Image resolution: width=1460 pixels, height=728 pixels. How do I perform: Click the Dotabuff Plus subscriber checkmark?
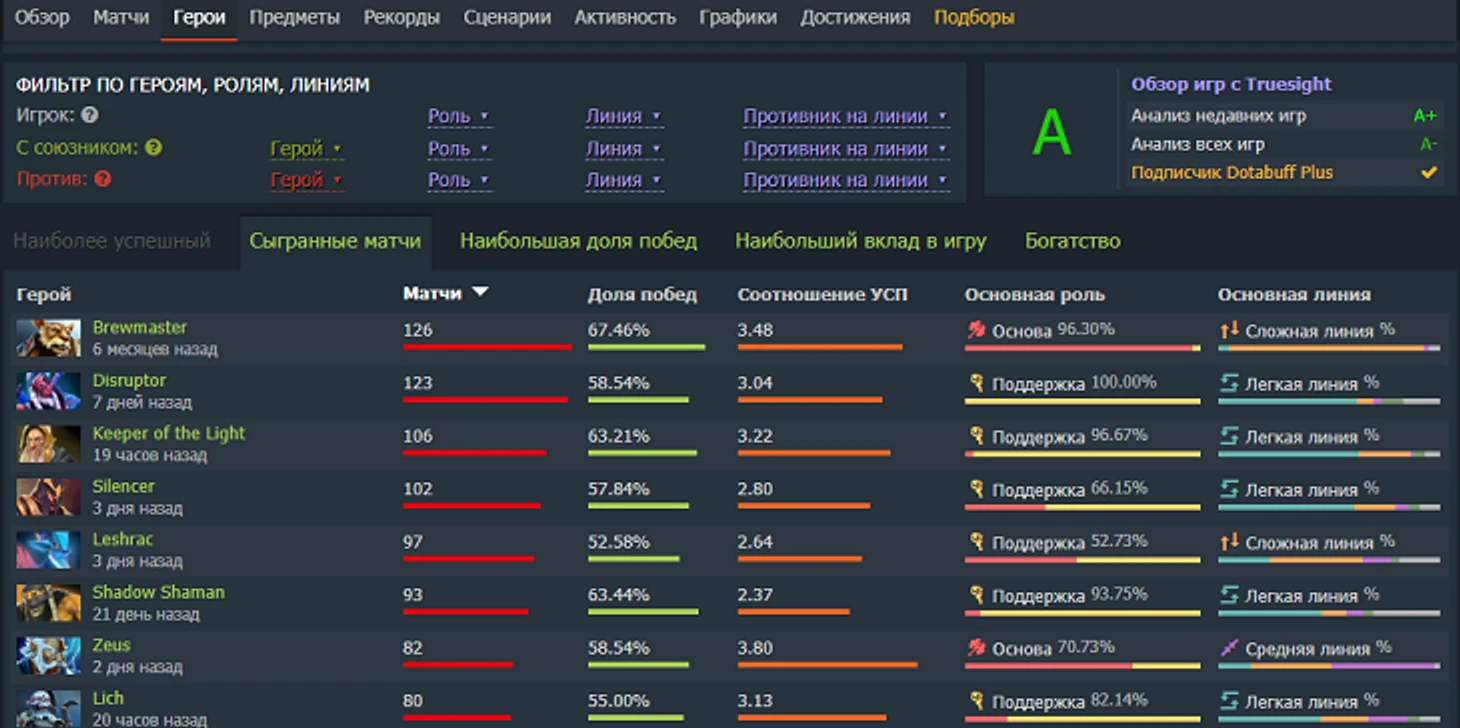pyautogui.click(x=1429, y=173)
